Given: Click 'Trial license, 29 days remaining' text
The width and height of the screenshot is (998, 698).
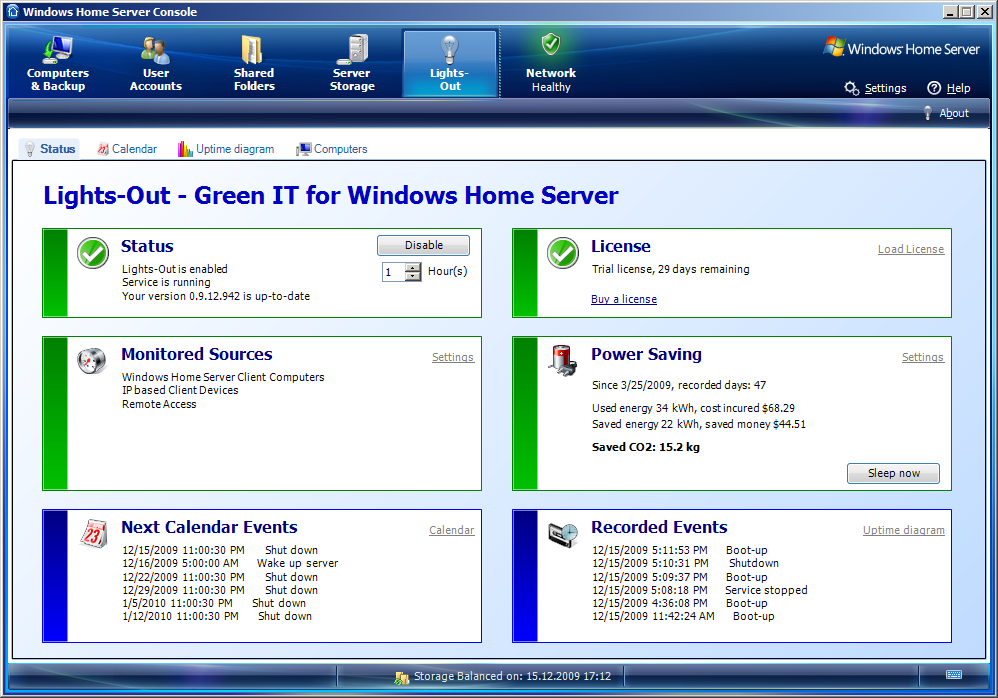Looking at the screenshot, I should coord(670,269).
